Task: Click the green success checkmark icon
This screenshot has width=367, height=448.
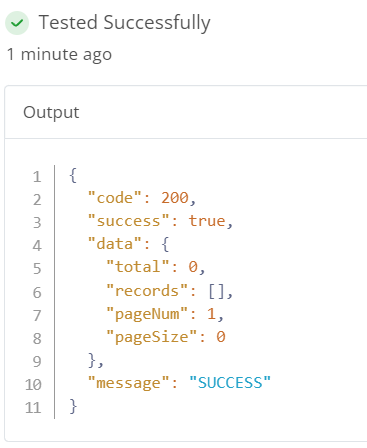Action: coord(17,23)
